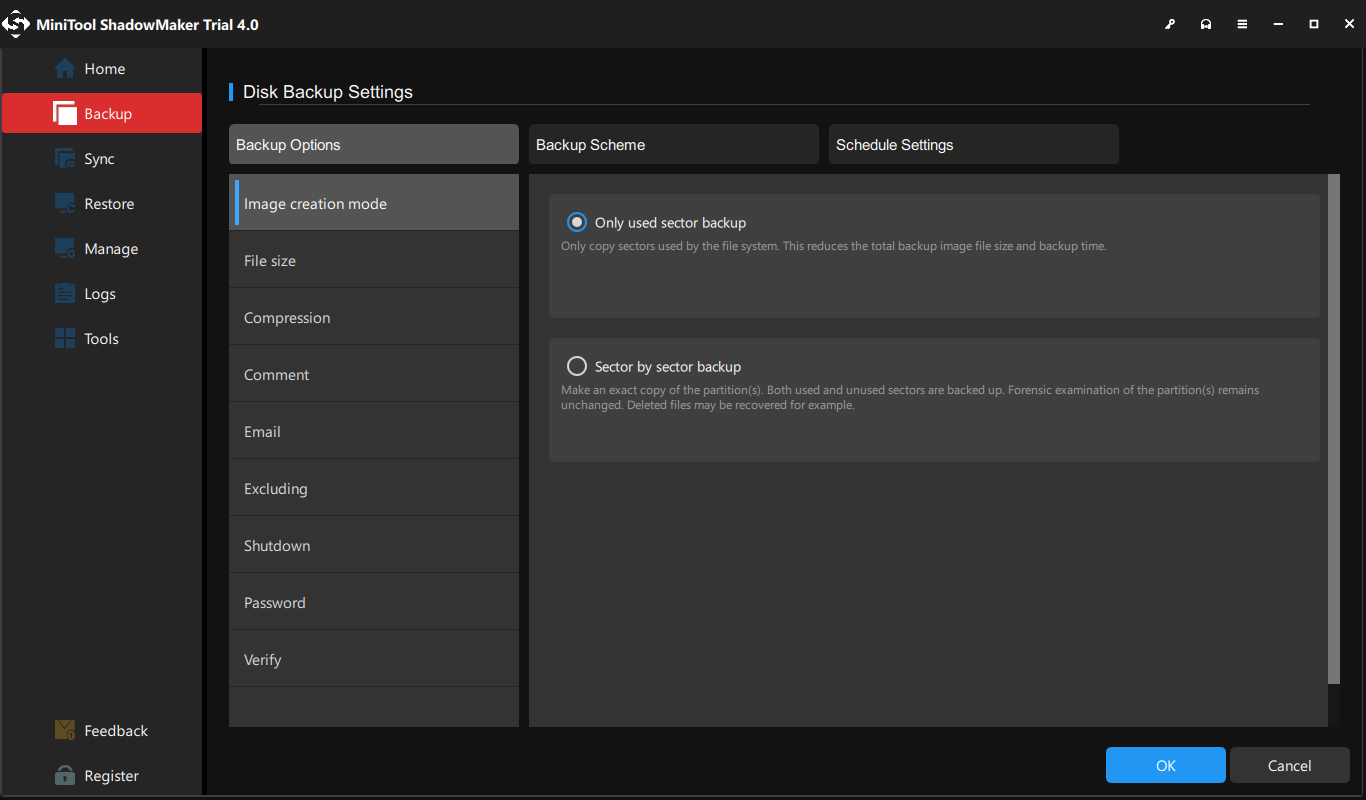Click the MiniTool ShadowMaker logo icon
The height and width of the screenshot is (800, 1366).
(17, 25)
